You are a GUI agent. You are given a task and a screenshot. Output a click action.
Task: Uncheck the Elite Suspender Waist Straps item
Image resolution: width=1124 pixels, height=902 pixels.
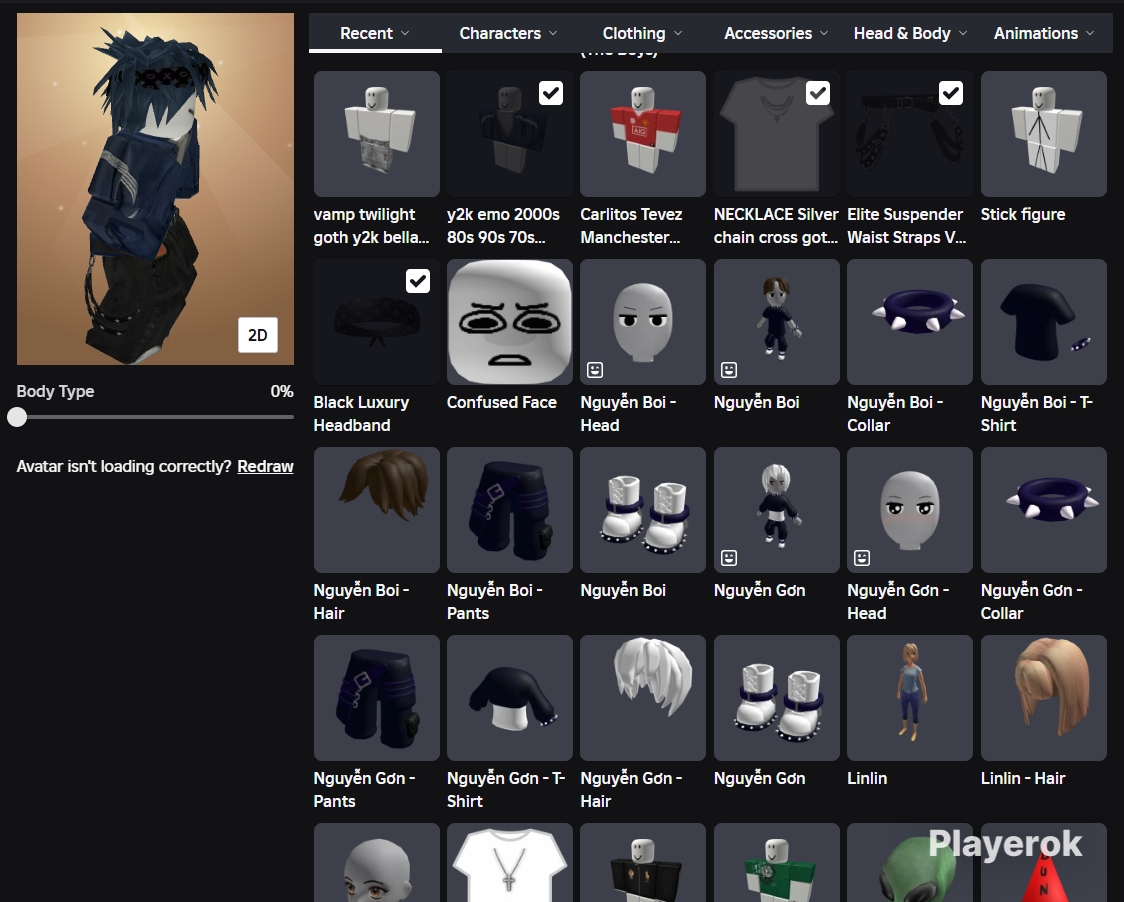coord(951,93)
